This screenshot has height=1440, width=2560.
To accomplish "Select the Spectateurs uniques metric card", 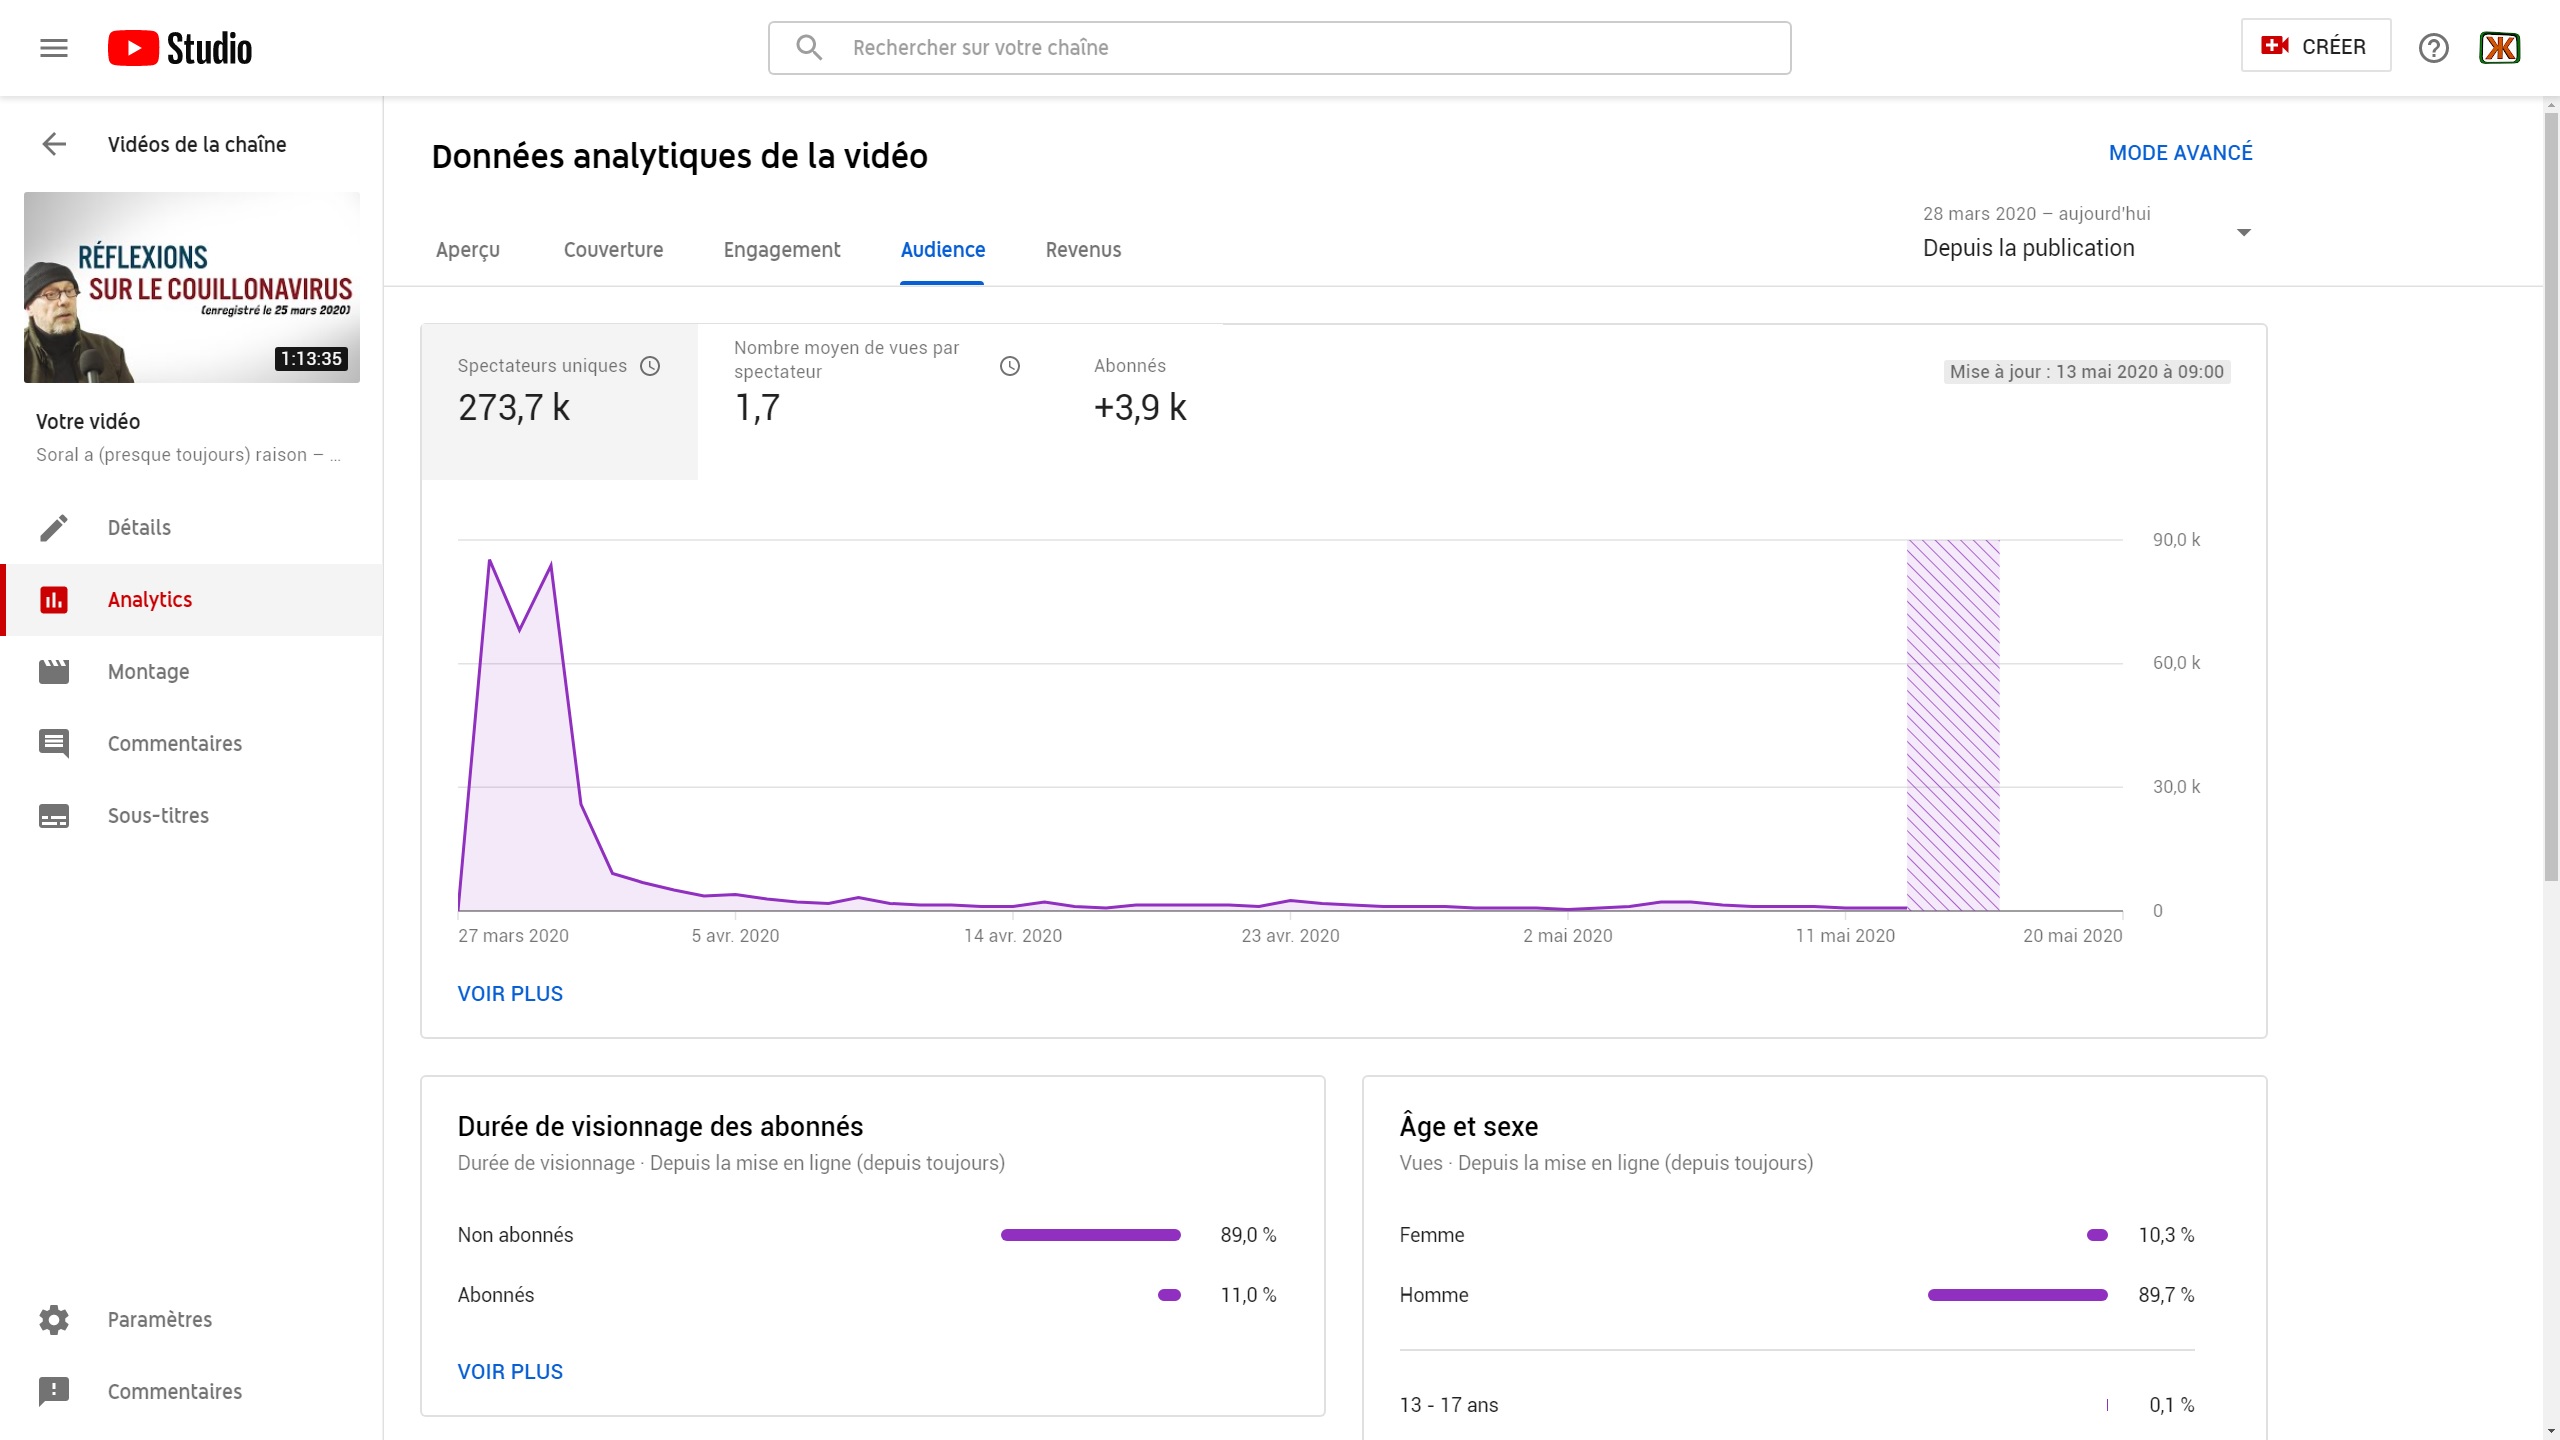I will point(560,402).
